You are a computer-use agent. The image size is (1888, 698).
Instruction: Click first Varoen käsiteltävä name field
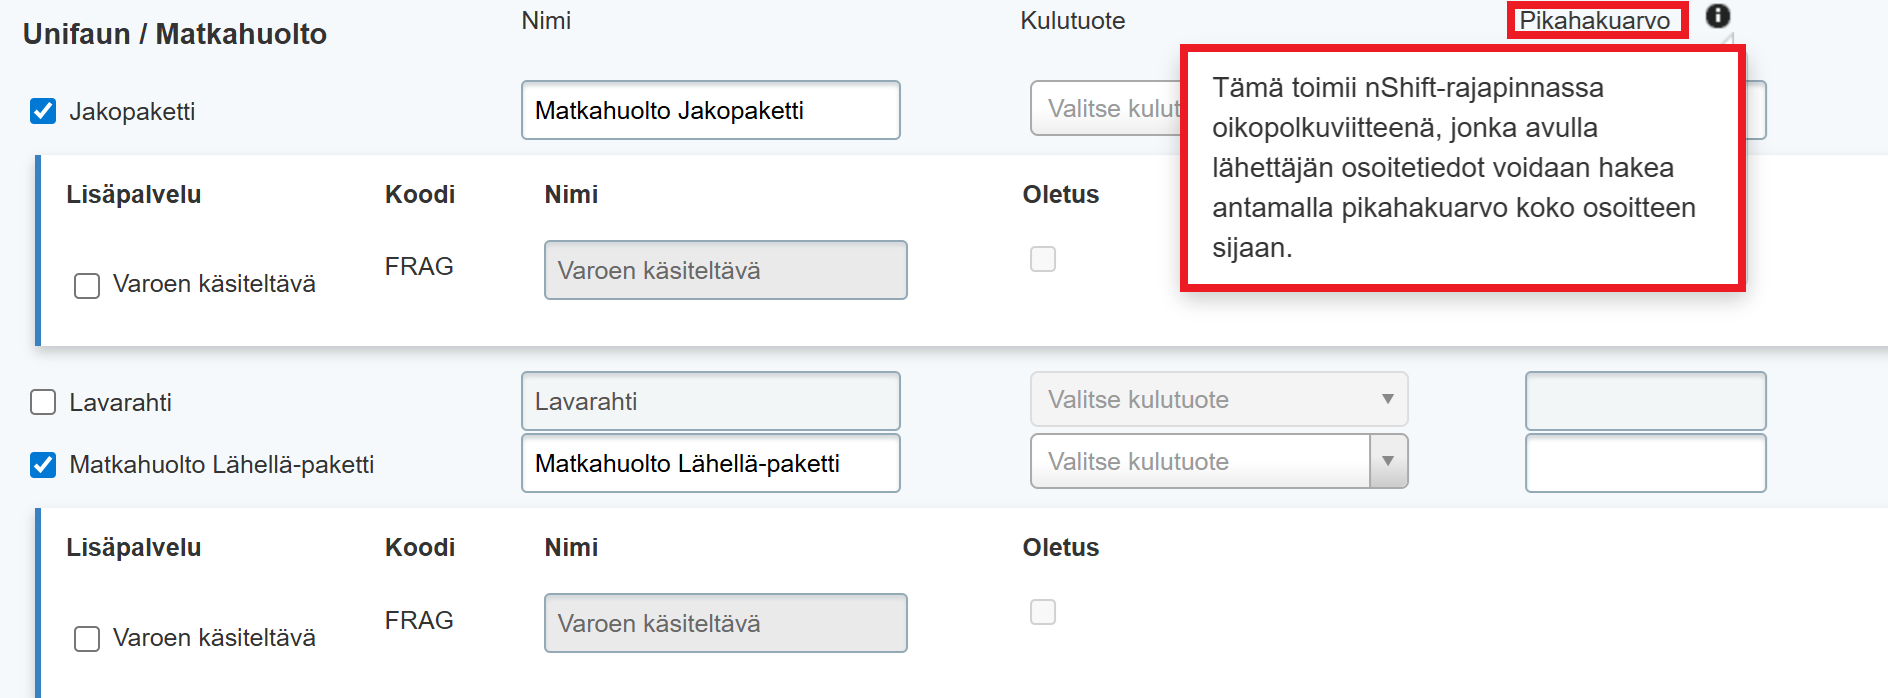tap(725, 270)
